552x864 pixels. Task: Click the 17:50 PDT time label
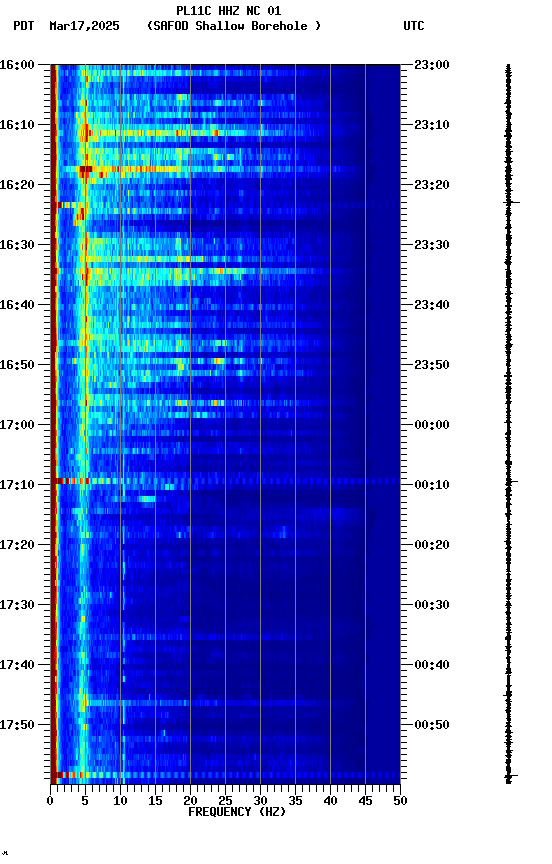tap(17, 725)
